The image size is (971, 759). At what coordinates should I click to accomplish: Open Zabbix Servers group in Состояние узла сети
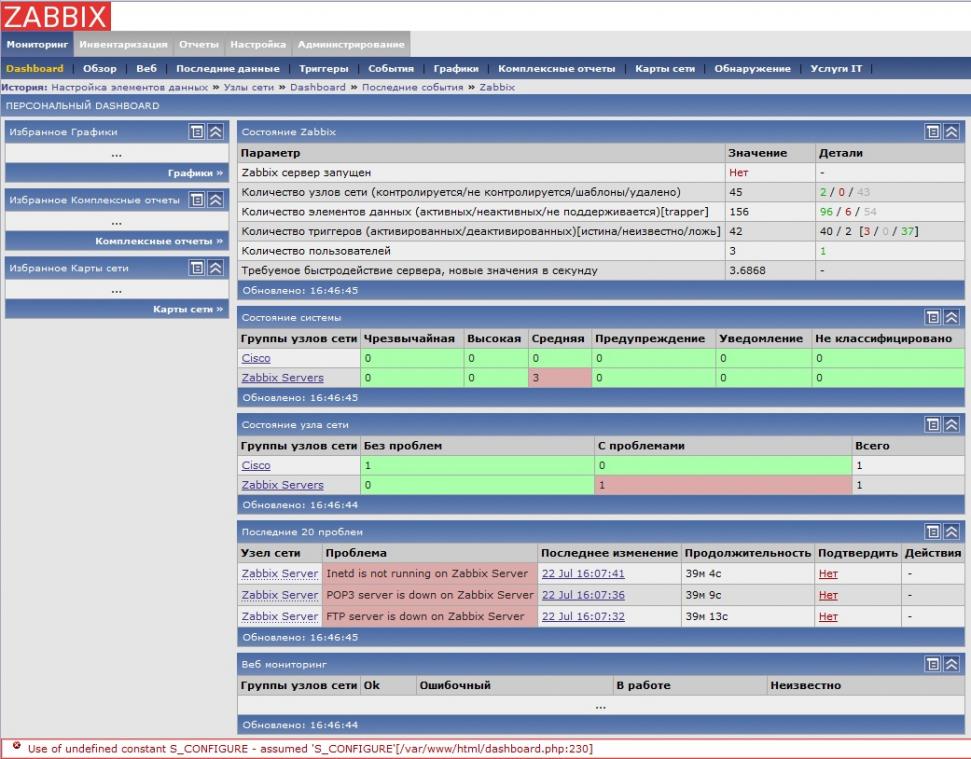coord(282,485)
